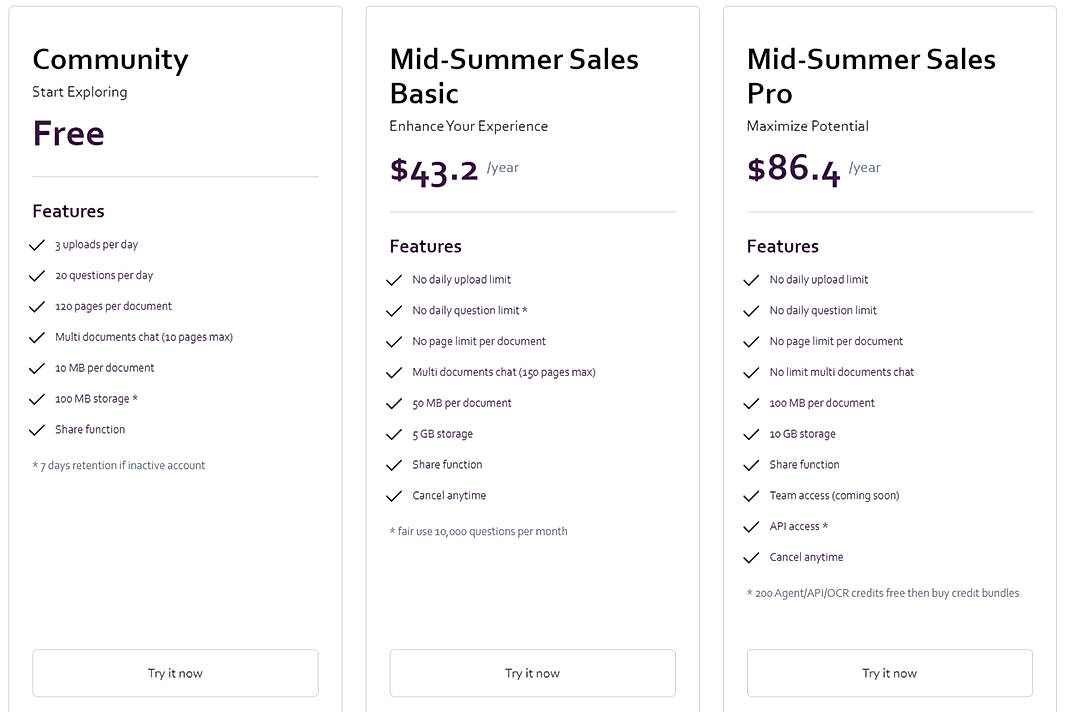Screen dimensions: 1070x712
Task: Select the checkmark next to "100 MB storage *"
Action: [x=36, y=399]
